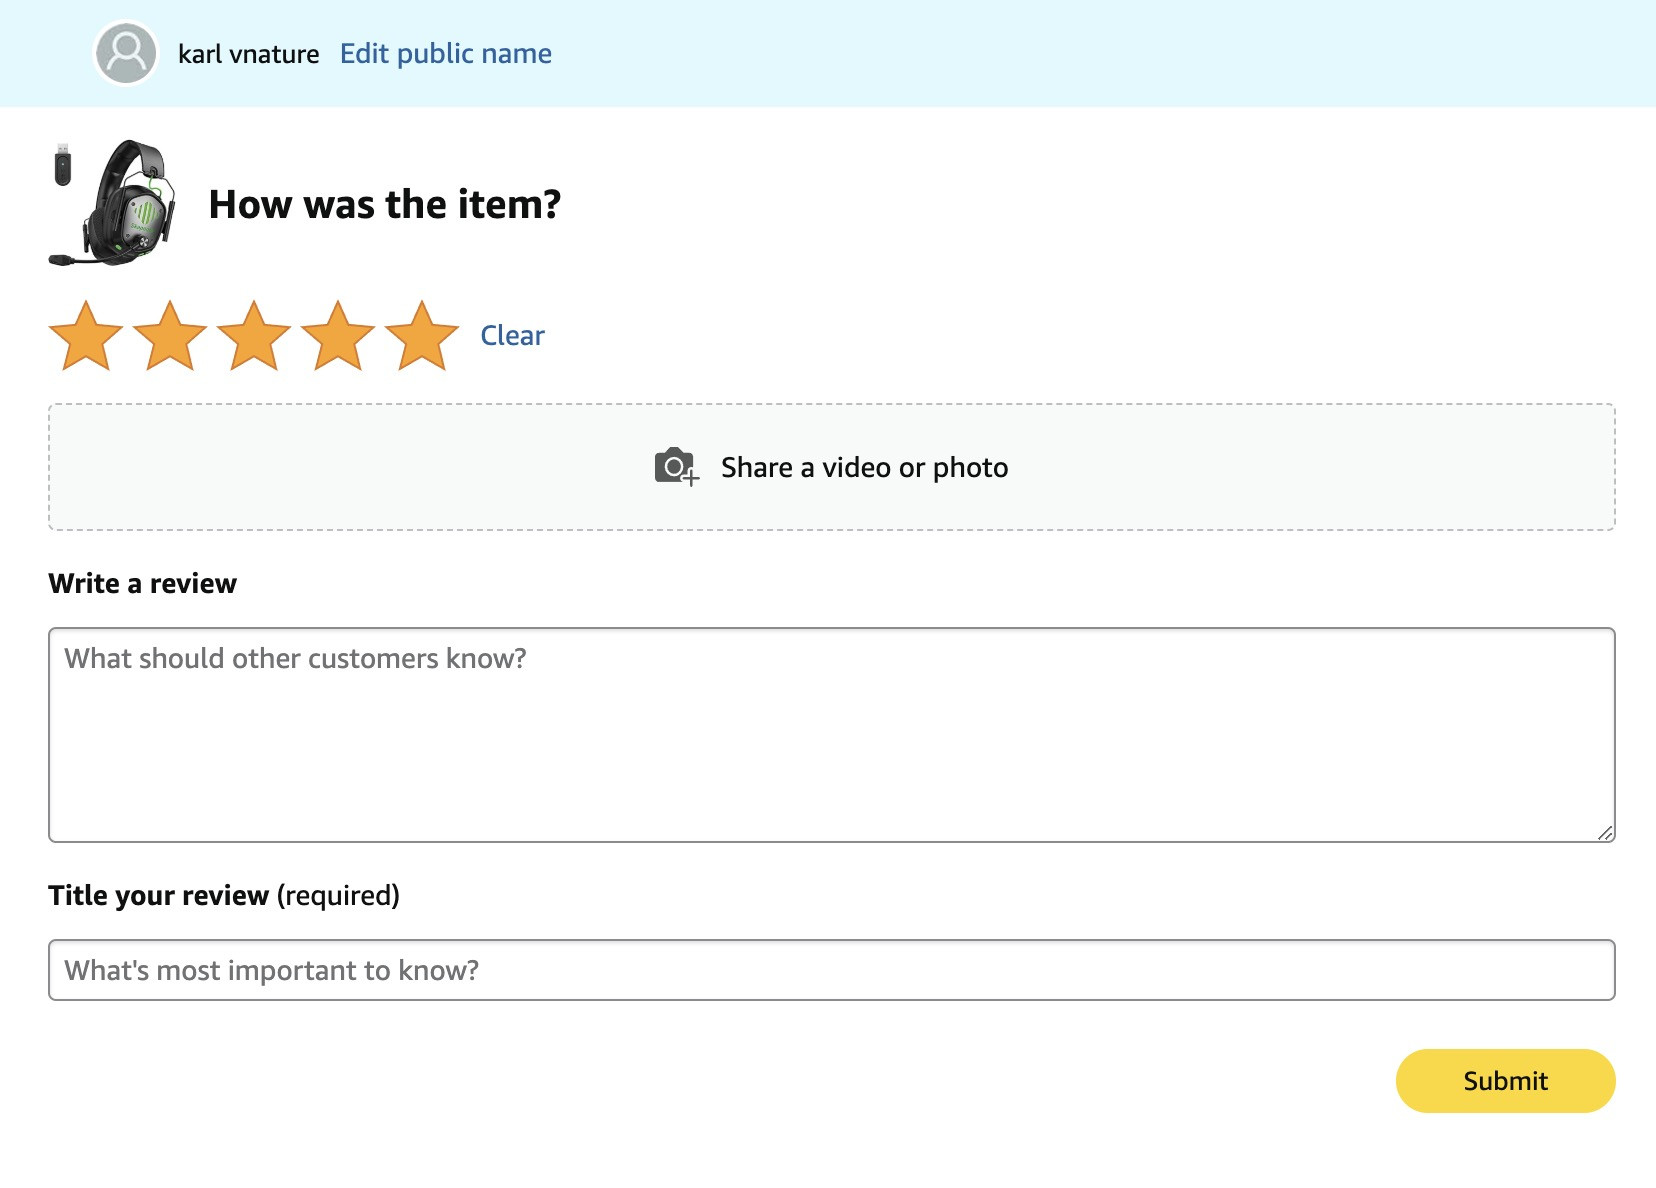
Task: Click the profile avatar icon
Action: [x=126, y=53]
